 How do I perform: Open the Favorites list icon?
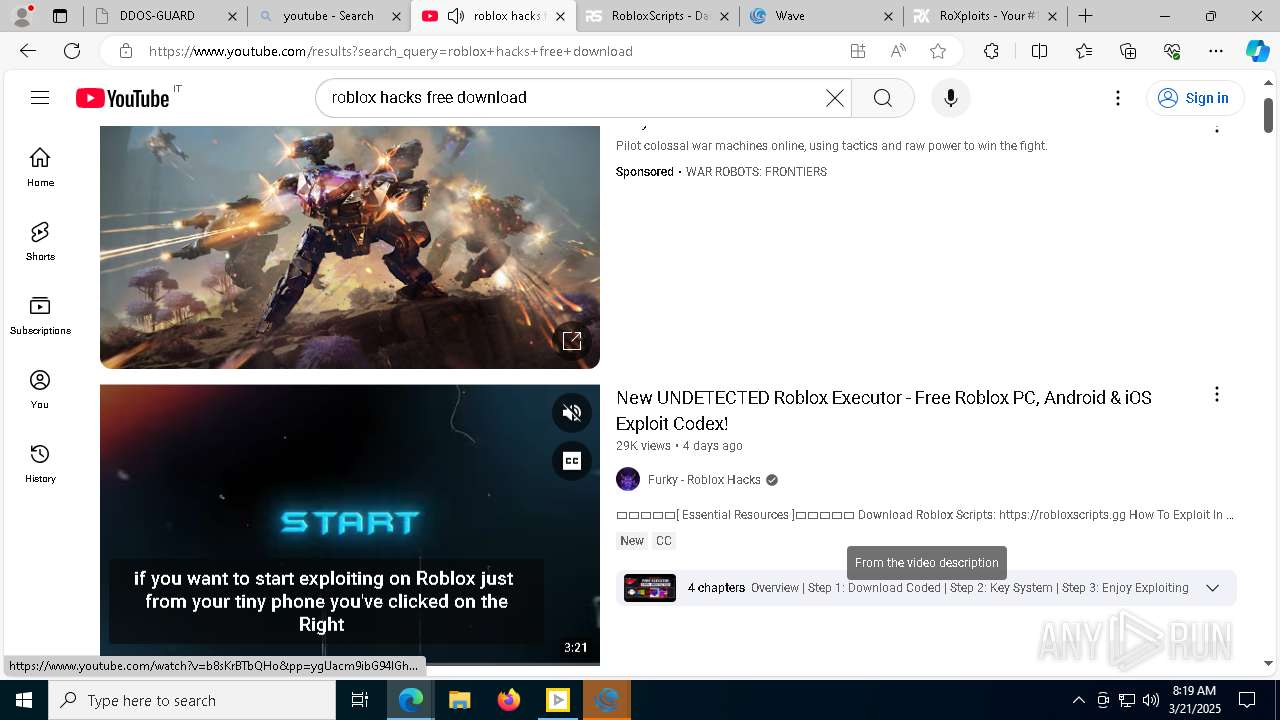[1084, 51]
